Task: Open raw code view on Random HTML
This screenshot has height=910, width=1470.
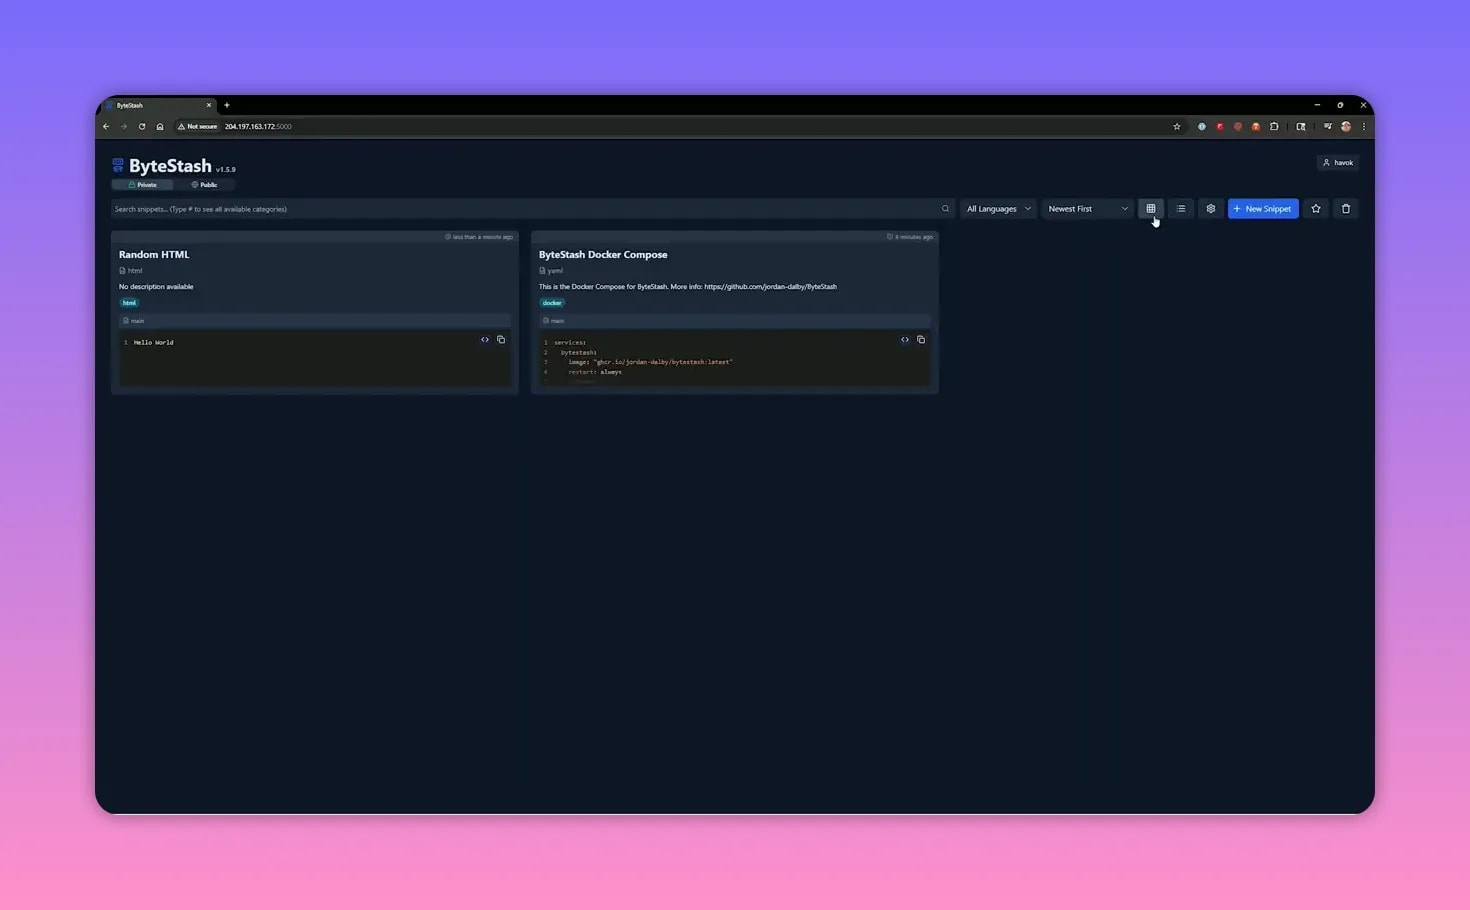Action: click(485, 340)
